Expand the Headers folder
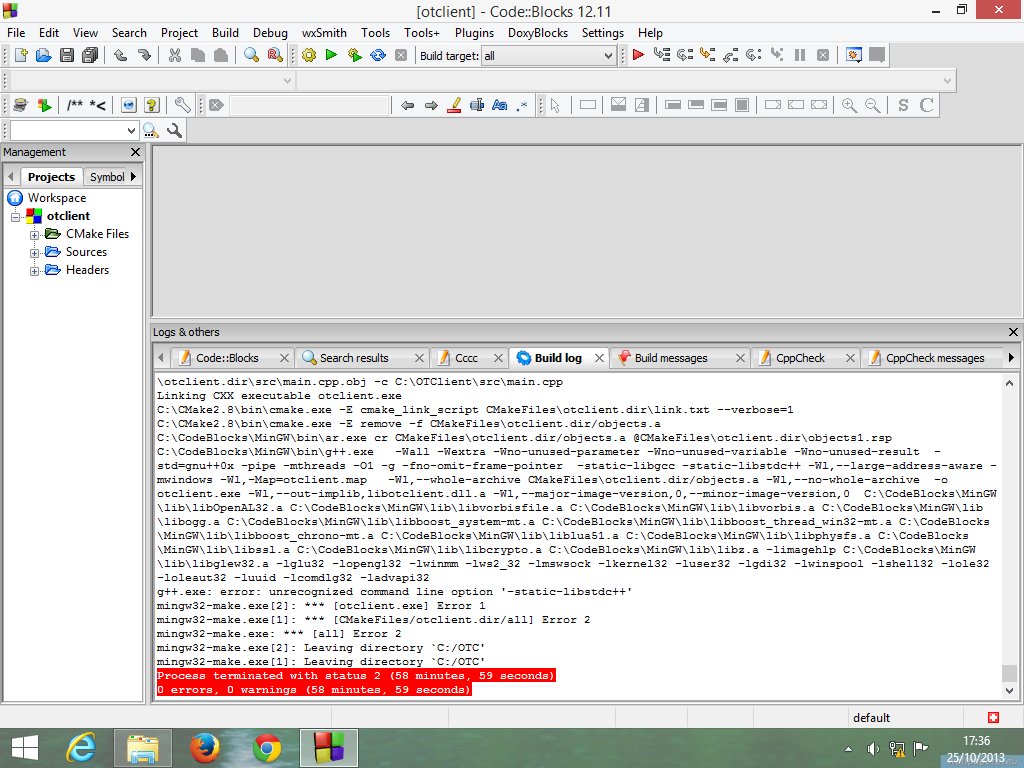The height and width of the screenshot is (768, 1024). (34, 271)
